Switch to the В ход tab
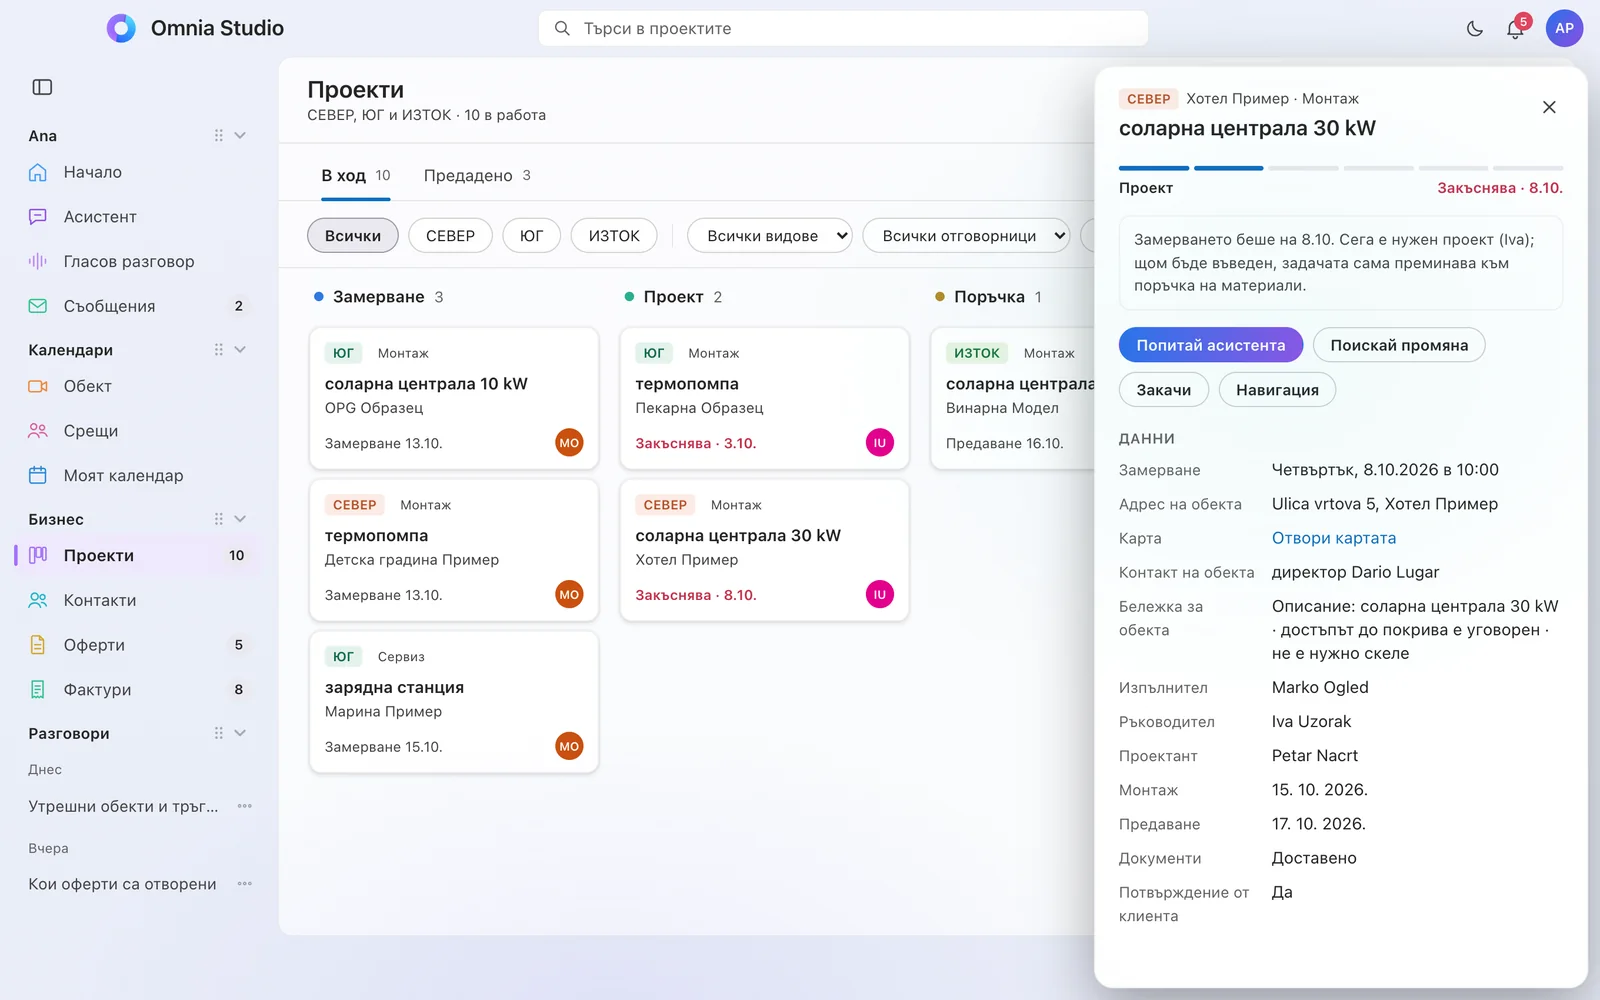This screenshot has width=1600, height=1000. click(355, 176)
